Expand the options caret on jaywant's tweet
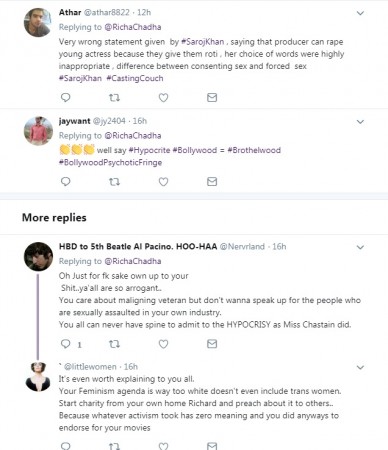The height and width of the screenshot is (450, 388). tap(360, 122)
